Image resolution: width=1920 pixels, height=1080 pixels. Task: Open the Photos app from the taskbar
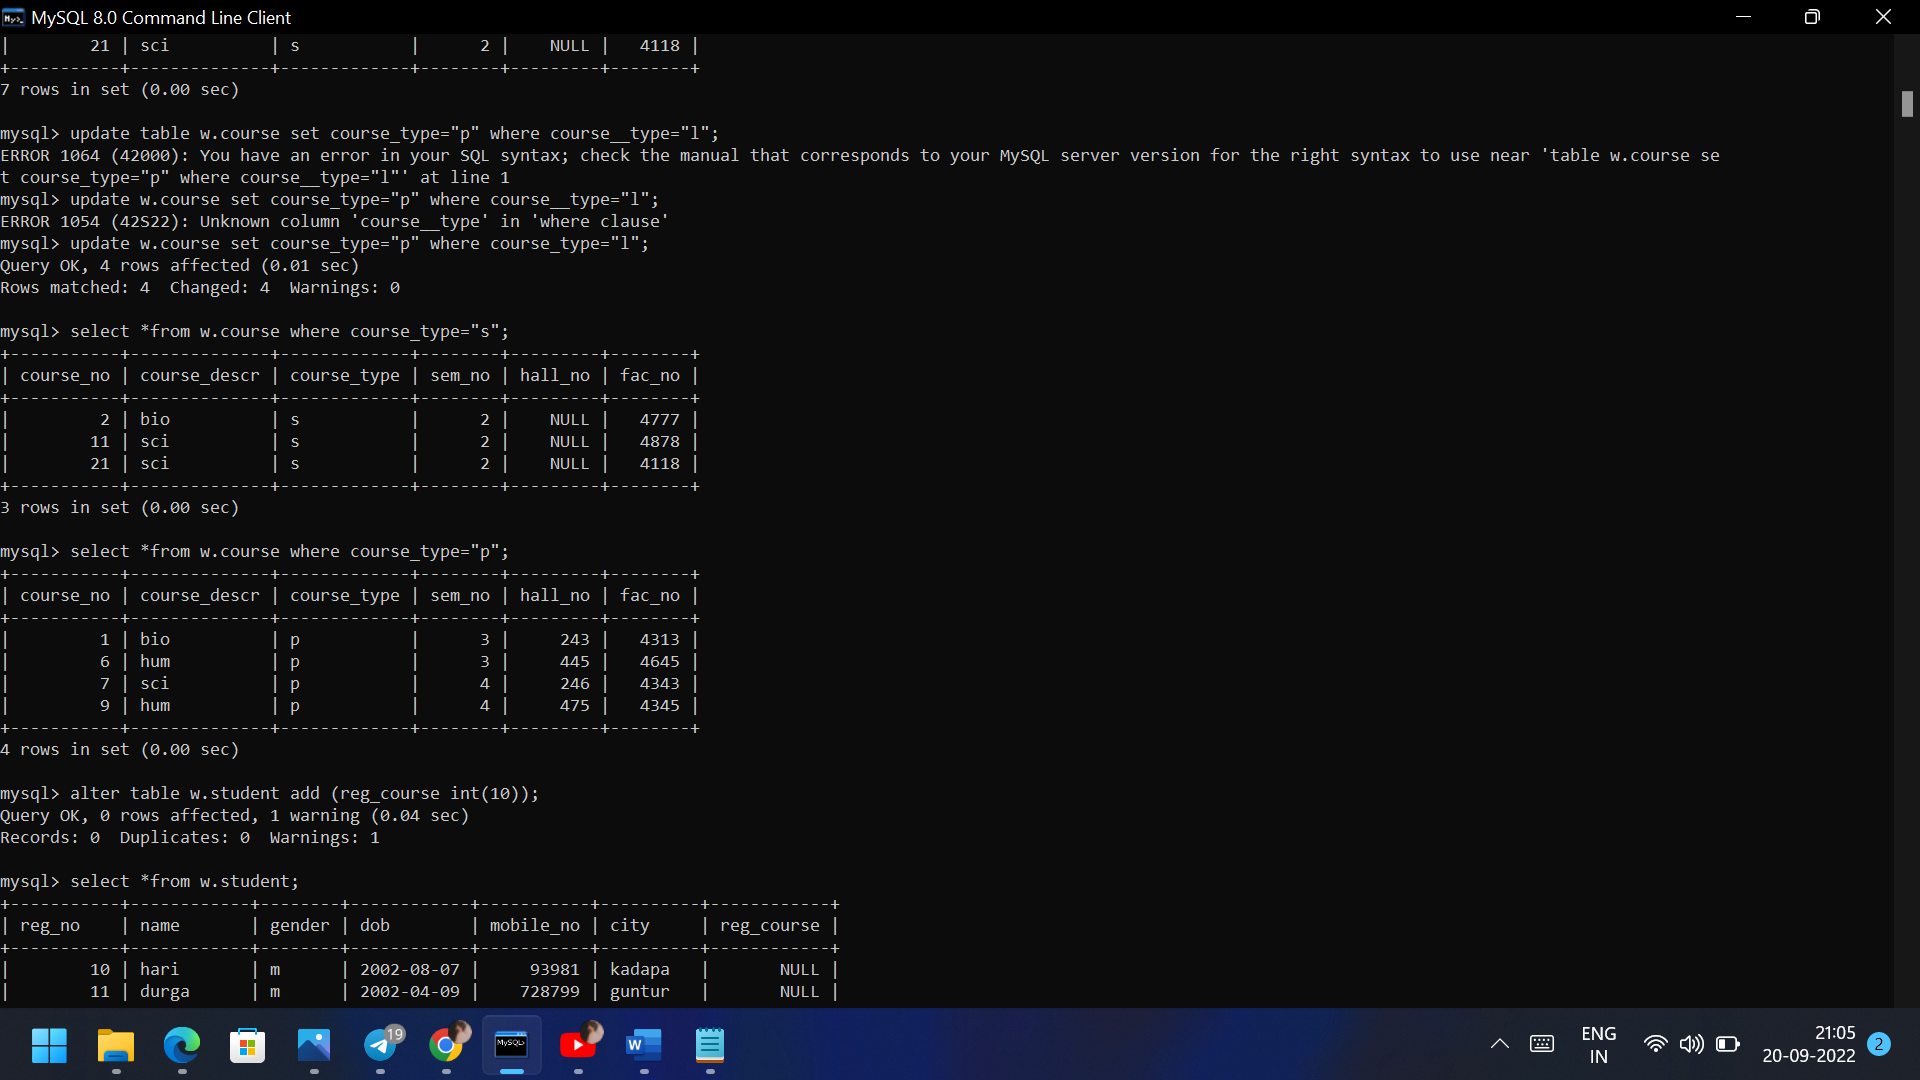point(314,1045)
